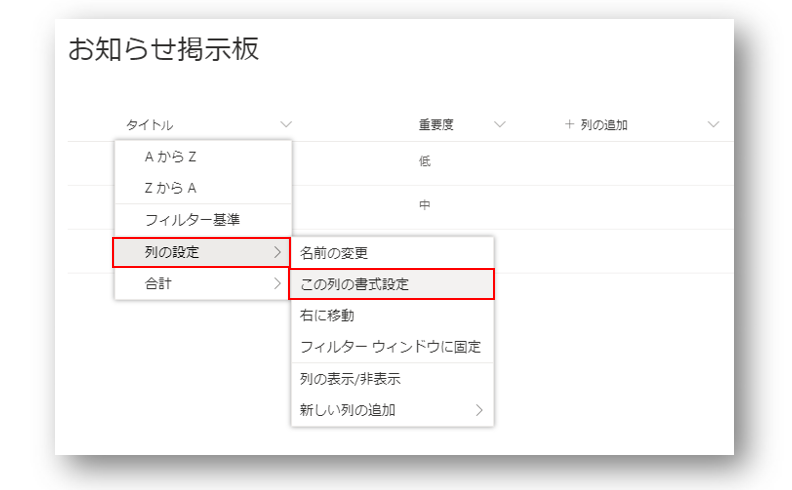Select the 中 importance cell

(424, 206)
